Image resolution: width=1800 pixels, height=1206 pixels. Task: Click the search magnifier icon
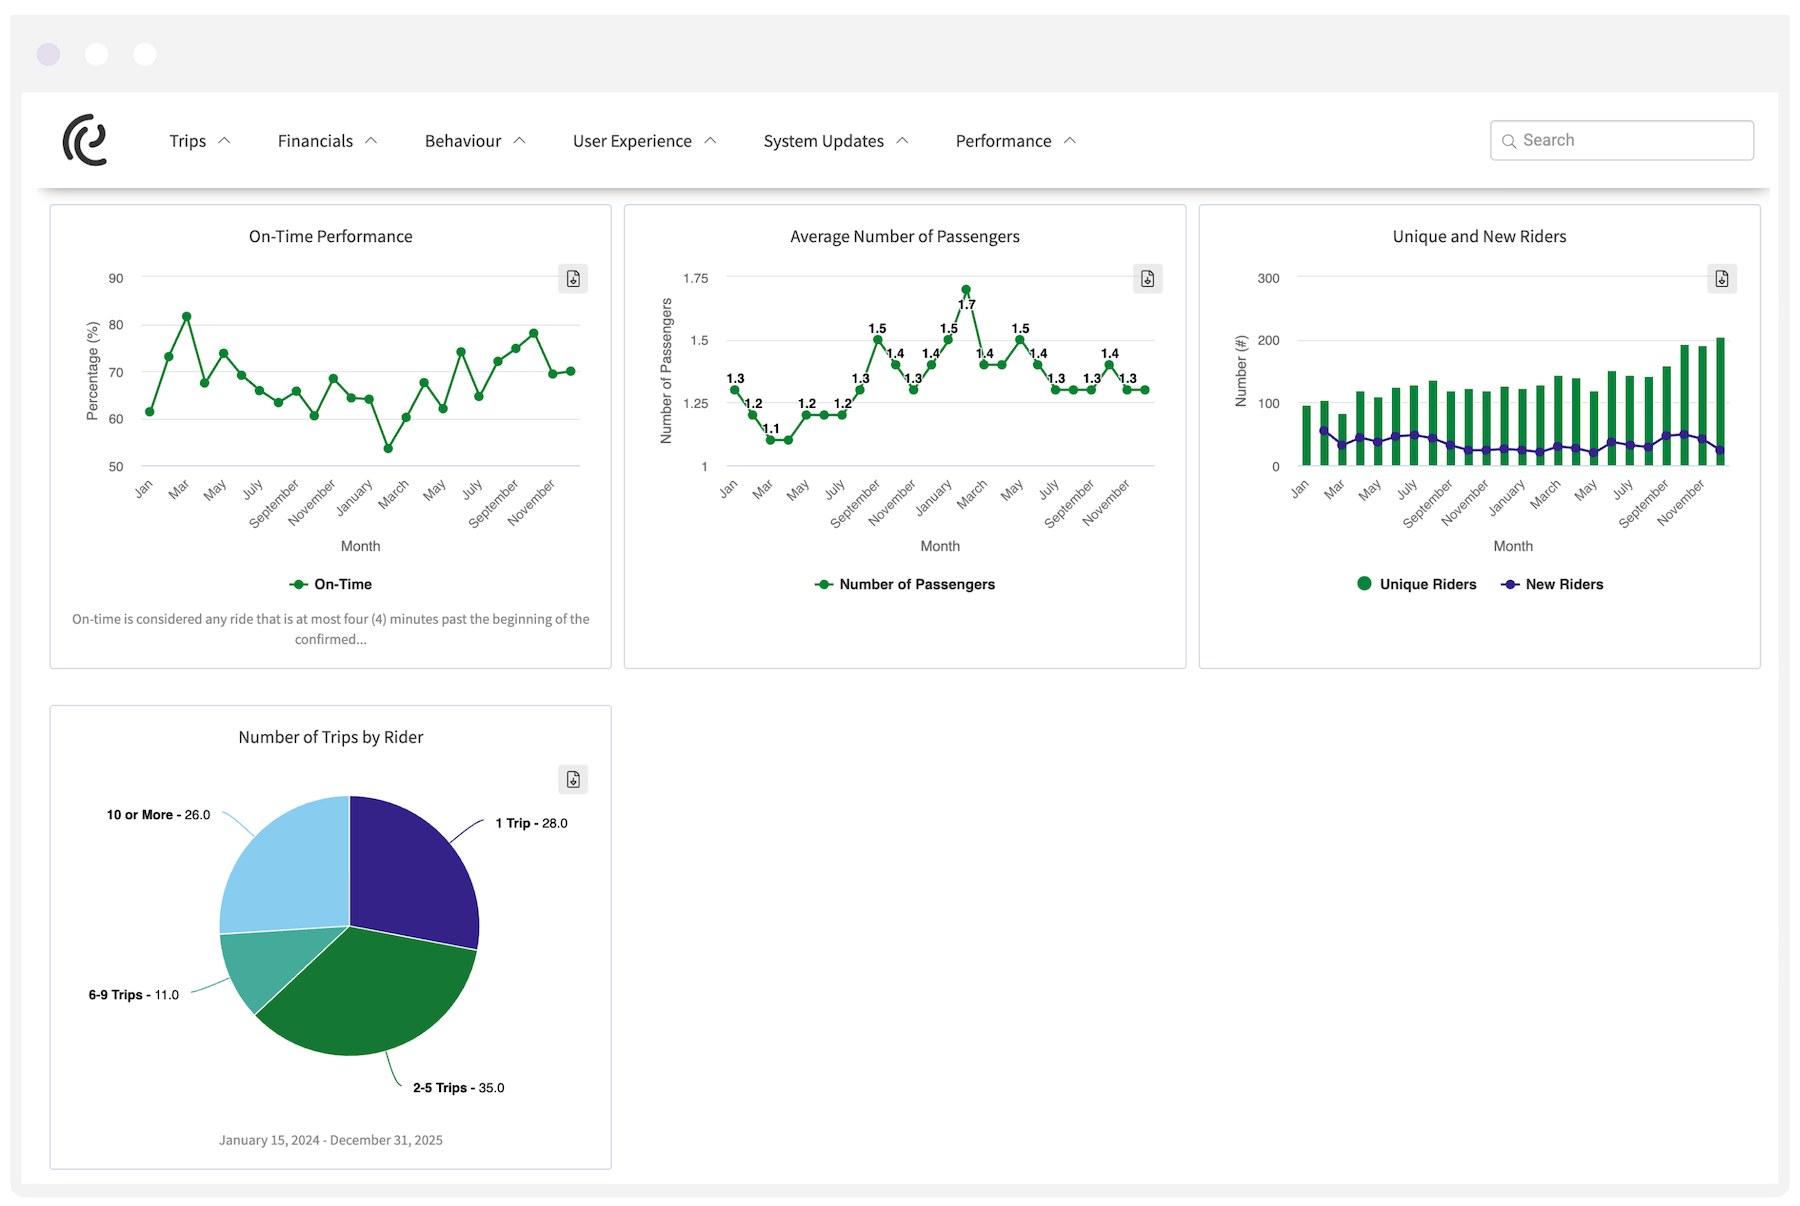point(1510,141)
